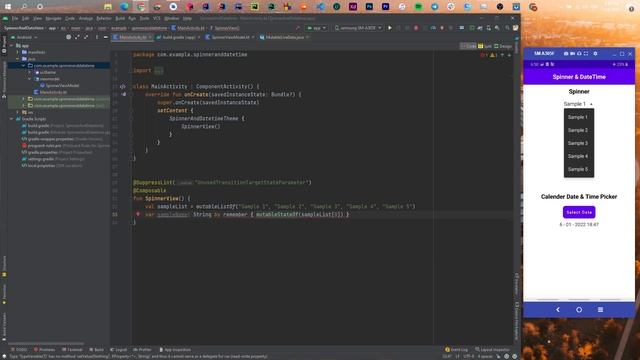The width and height of the screenshot is (640, 360).
Task: Collapse the Gradle Scripts node
Action: pos(11,119)
